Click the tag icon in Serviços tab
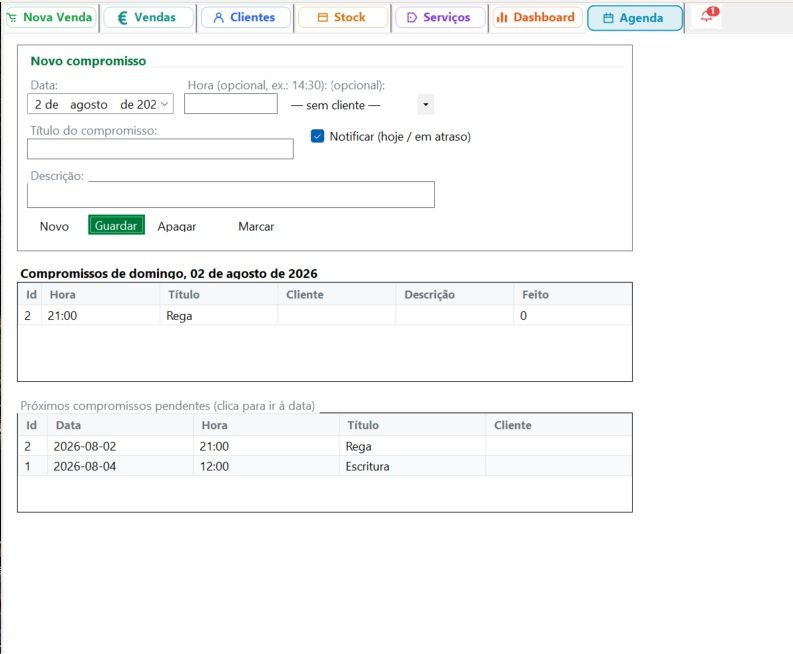This screenshot has height=654, width=793. pos(412,18)
